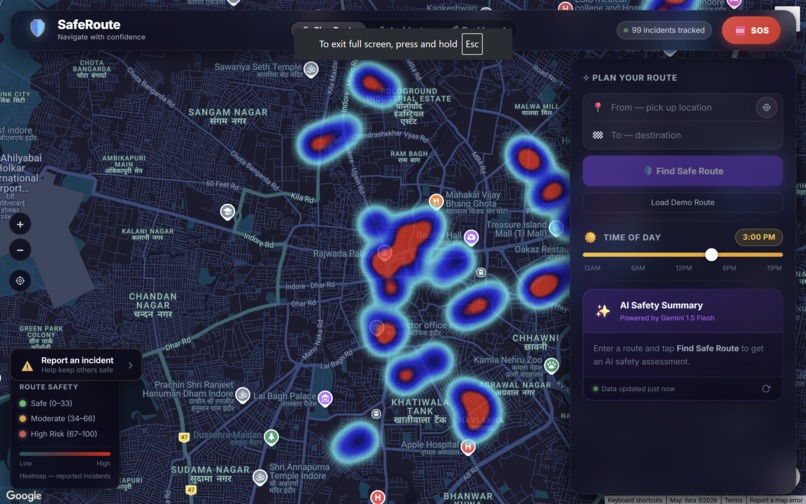Click the 12PM slider label
The height and width of the screenshot is (504, 806).
pos(683,268)
